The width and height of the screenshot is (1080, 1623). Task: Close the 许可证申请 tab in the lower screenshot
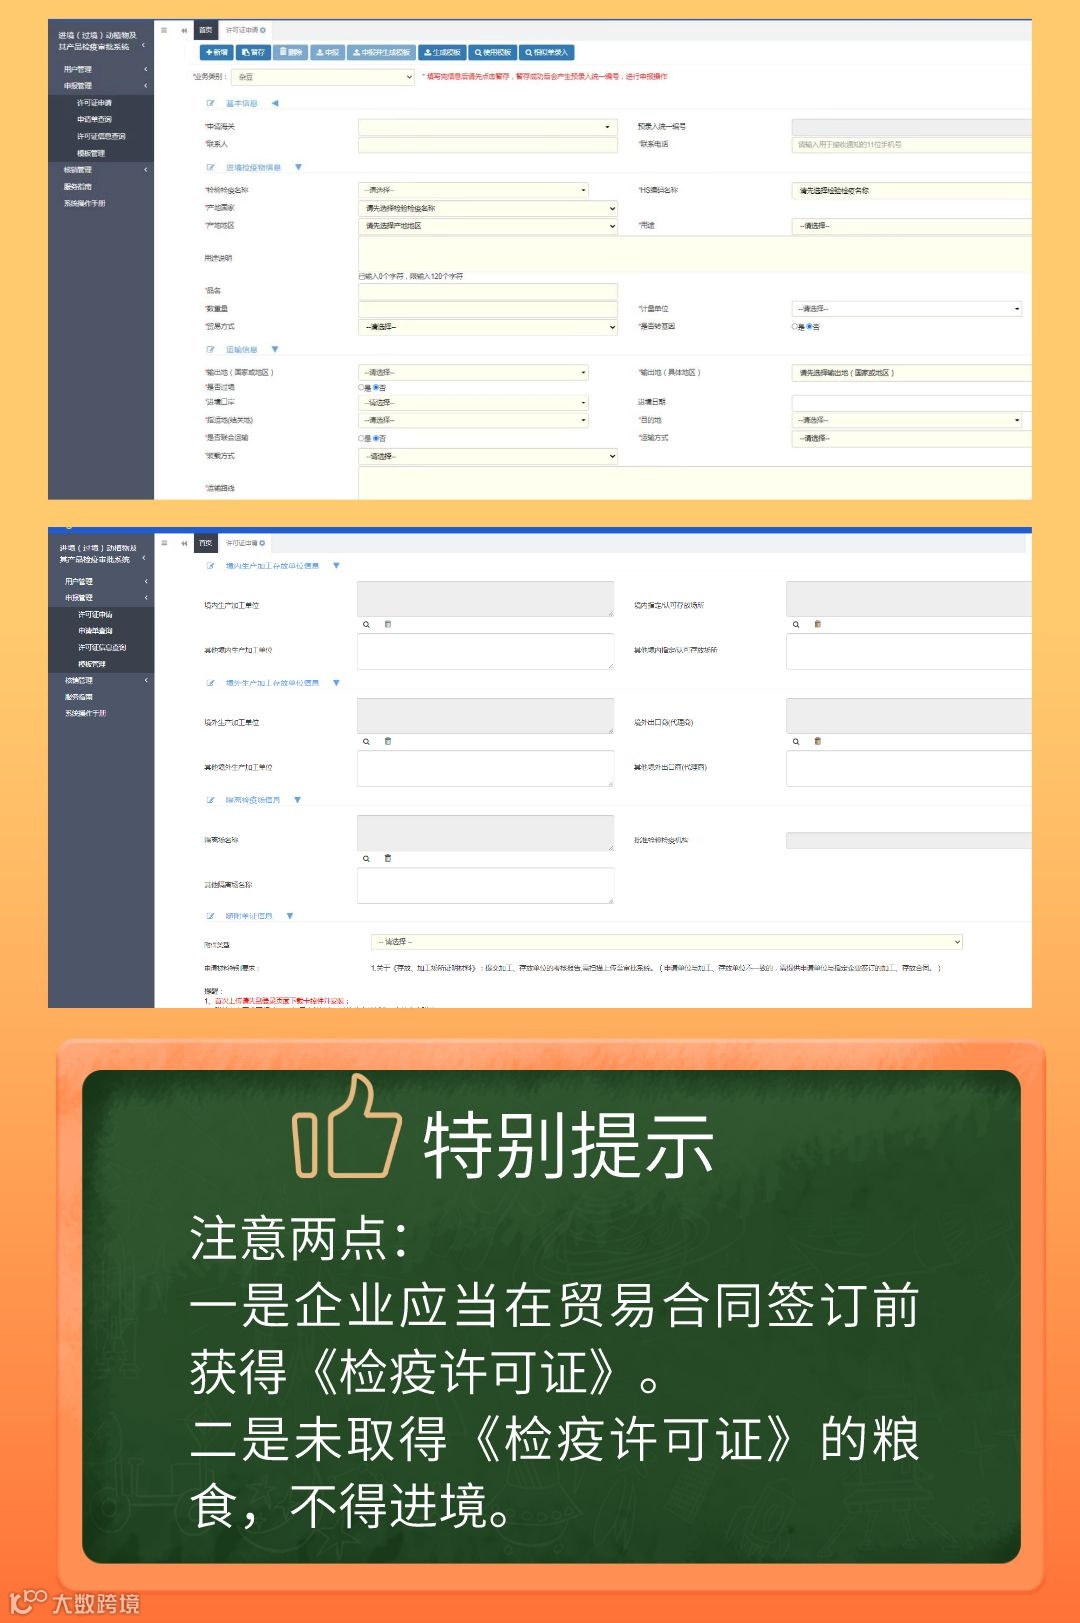point(263,543)
